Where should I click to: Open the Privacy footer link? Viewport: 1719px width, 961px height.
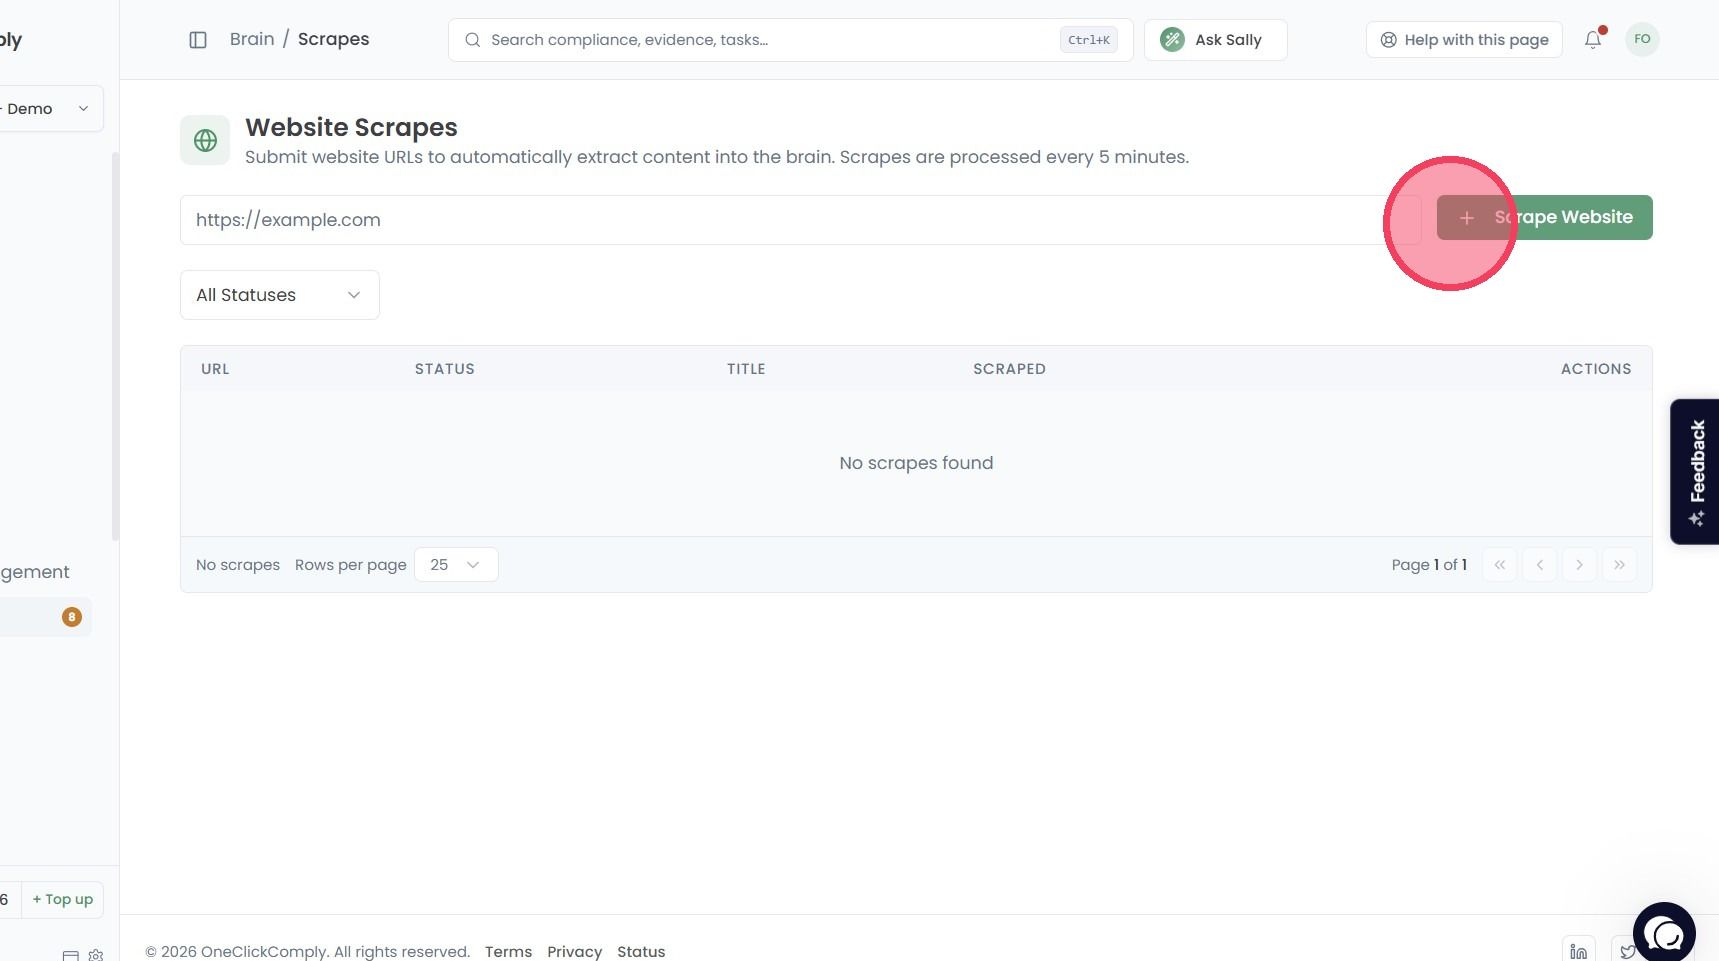(574, 951)
